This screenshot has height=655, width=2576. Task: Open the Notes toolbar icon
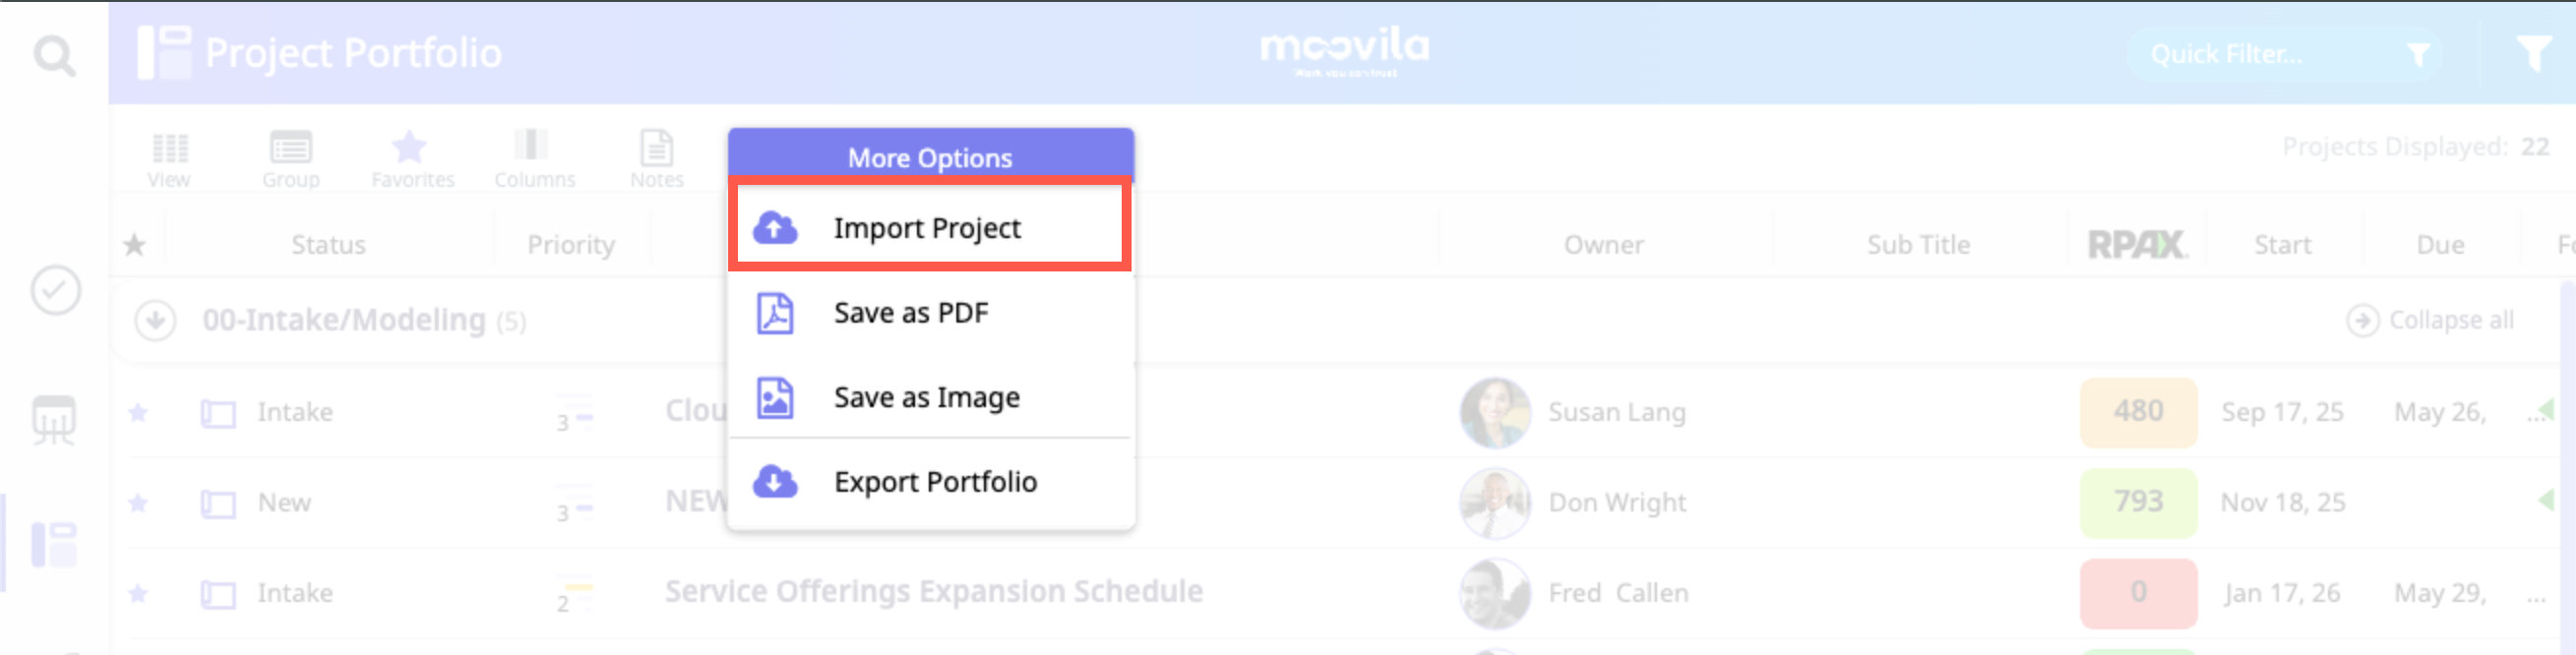point(656,158)
